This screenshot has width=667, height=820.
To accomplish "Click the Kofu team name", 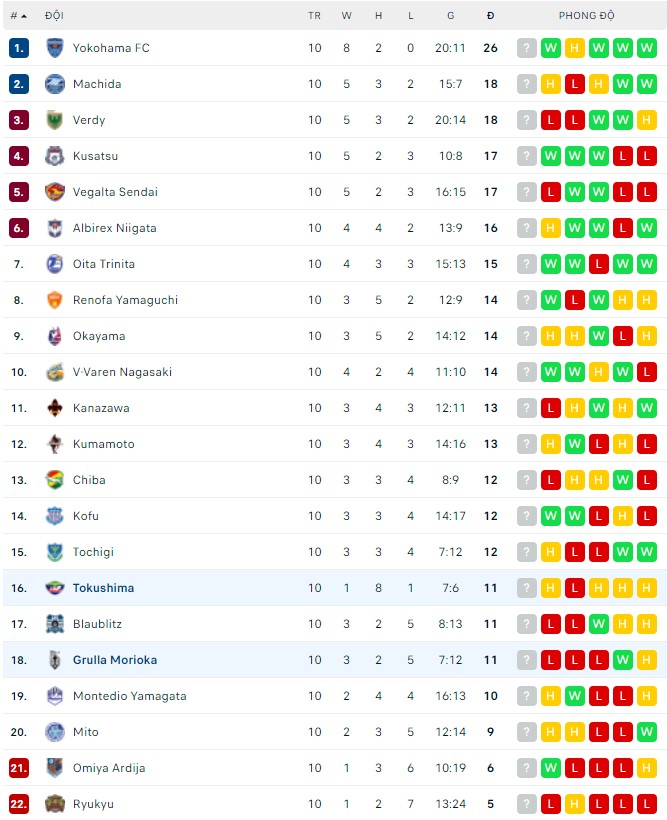I will click(x=86, y=516).
